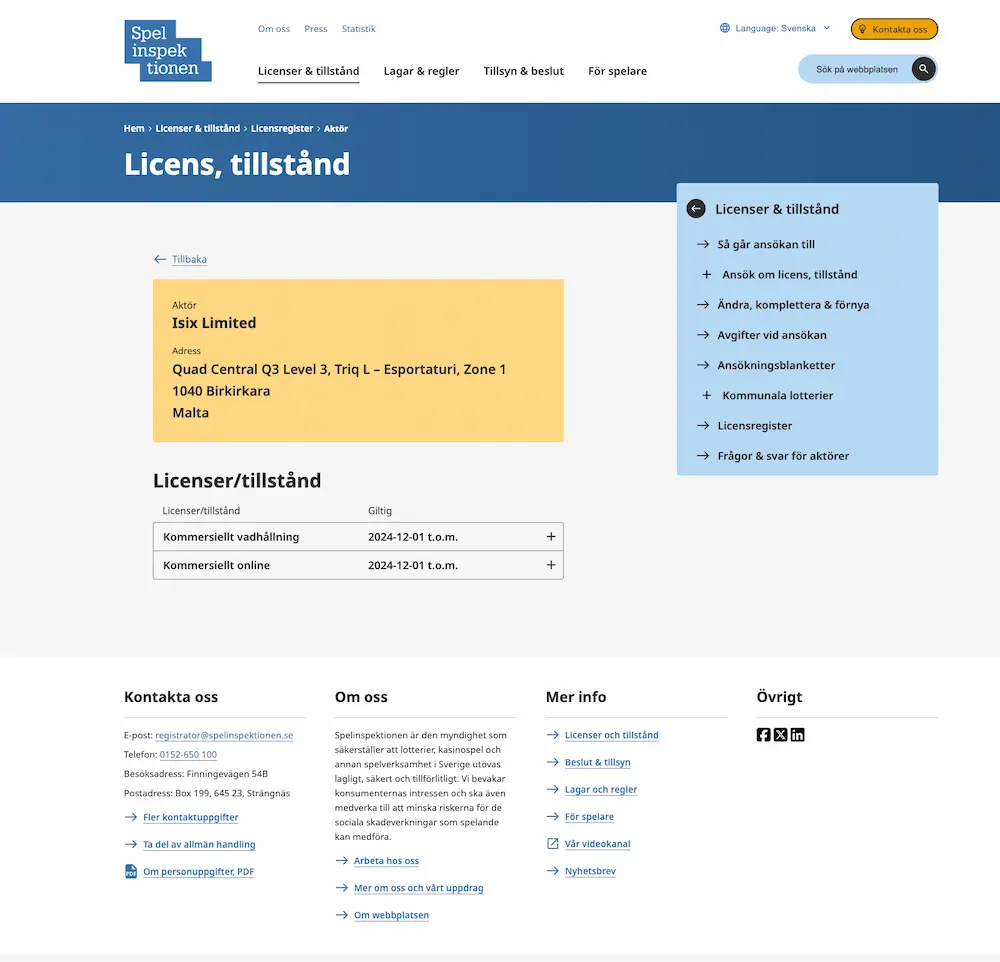Open the Tillsyn & beslut menu

[524, 71]
